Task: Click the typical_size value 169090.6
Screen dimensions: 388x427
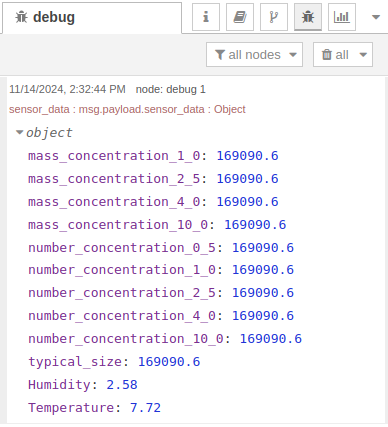Action: 169,362
